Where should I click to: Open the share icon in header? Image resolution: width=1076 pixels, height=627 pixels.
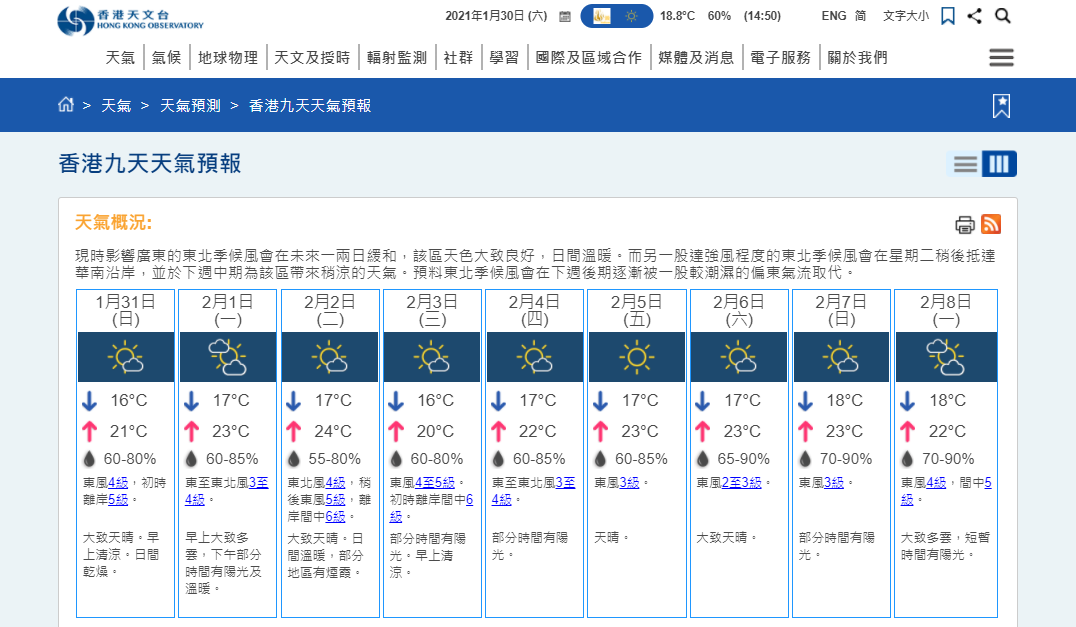point(975,16)
